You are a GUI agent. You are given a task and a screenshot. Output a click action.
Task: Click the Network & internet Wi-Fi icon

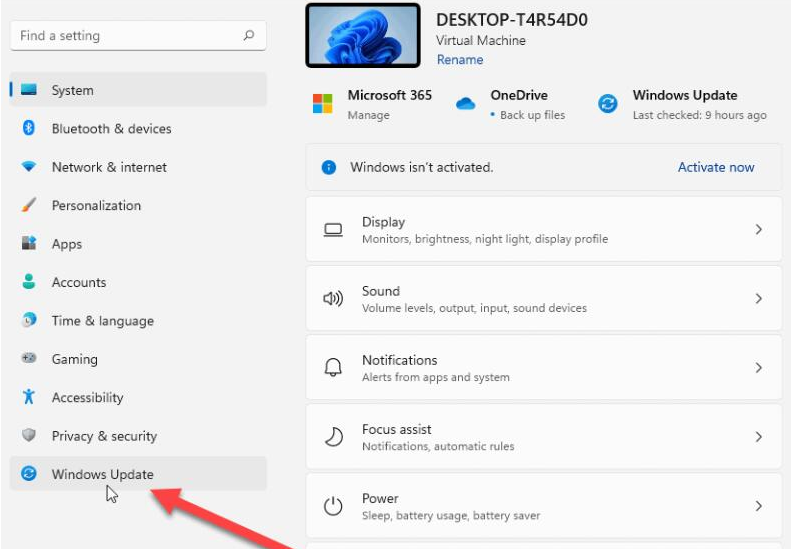pyautogui.click(x=29, y=167)
